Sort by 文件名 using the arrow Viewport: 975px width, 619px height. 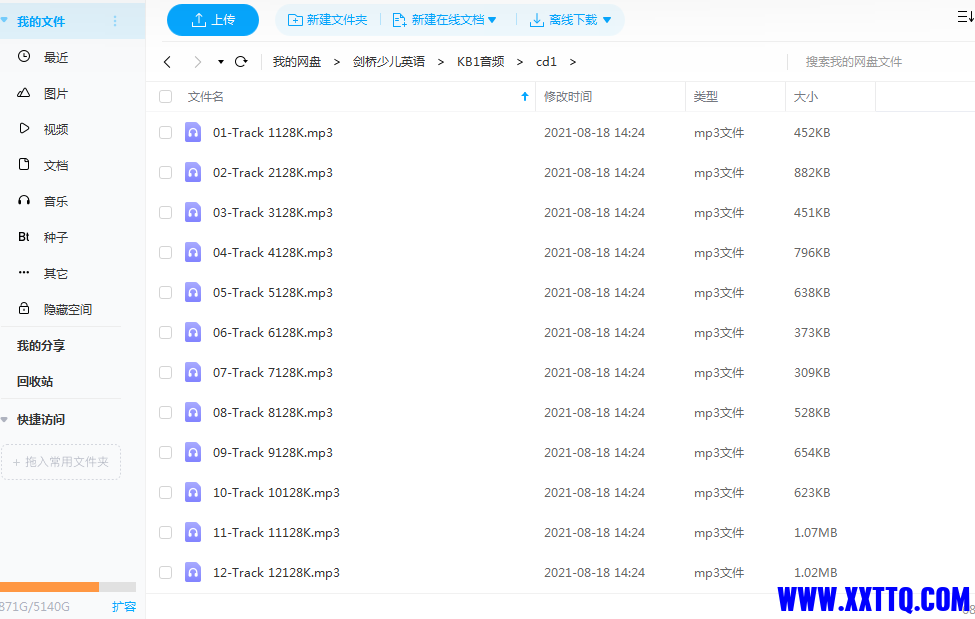[x=525, y=96]
